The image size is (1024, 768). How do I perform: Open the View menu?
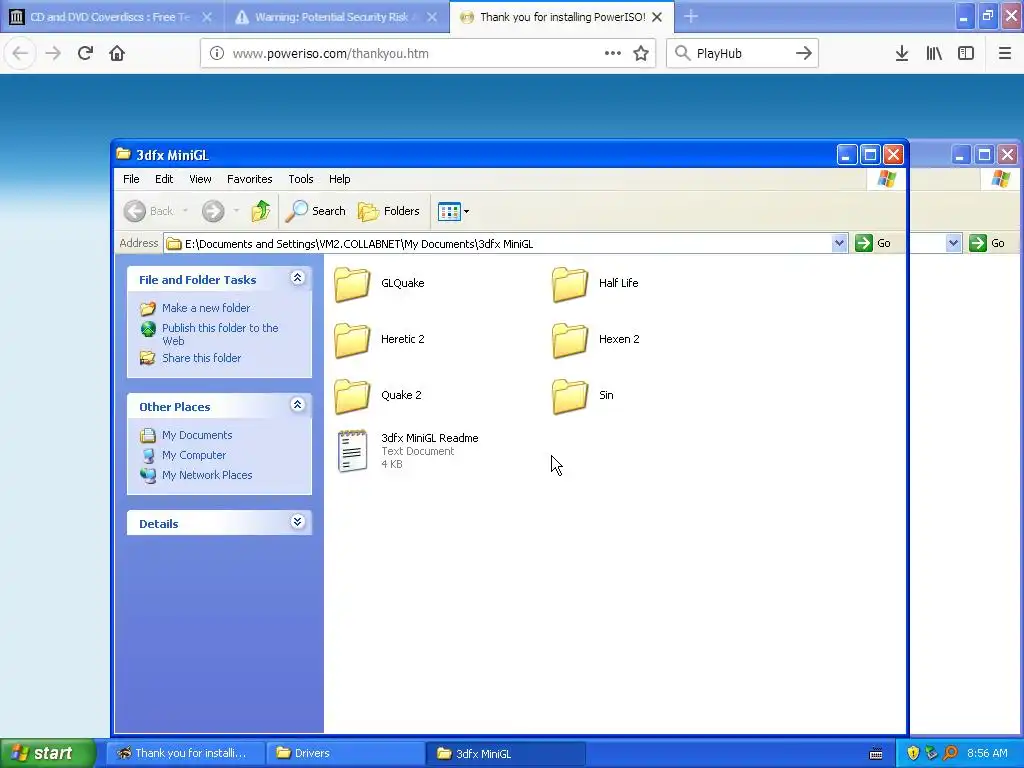click(200, 179)
